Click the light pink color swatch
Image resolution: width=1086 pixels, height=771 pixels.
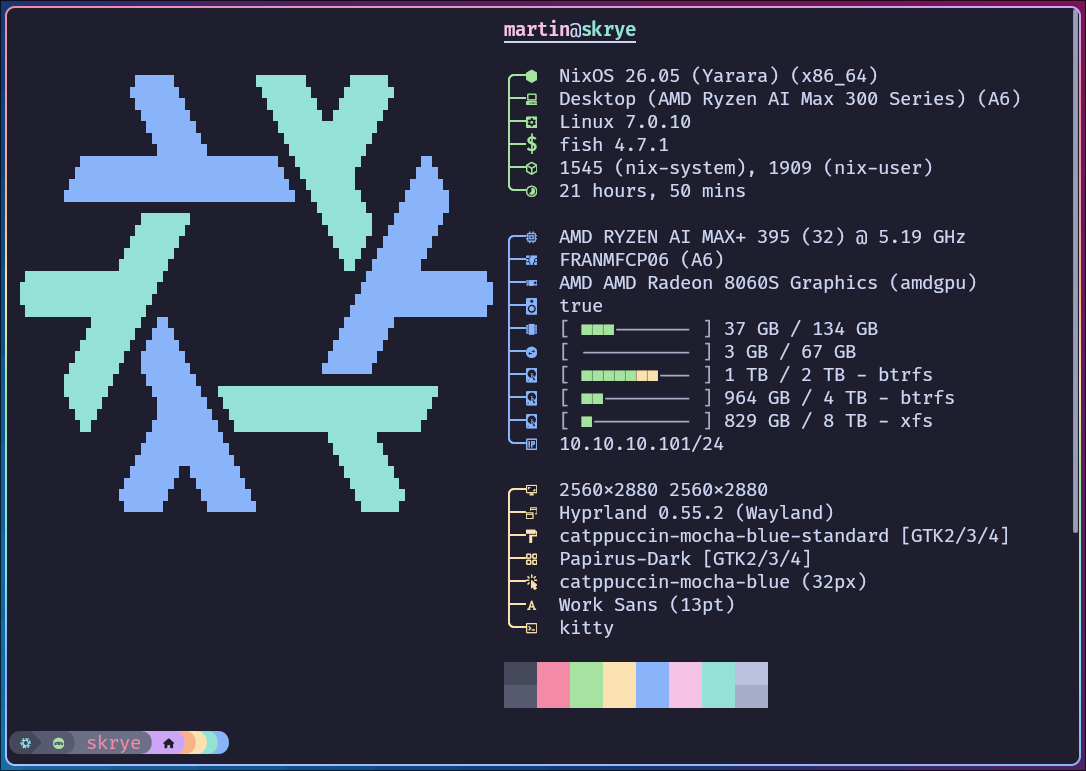pos(686,685)
